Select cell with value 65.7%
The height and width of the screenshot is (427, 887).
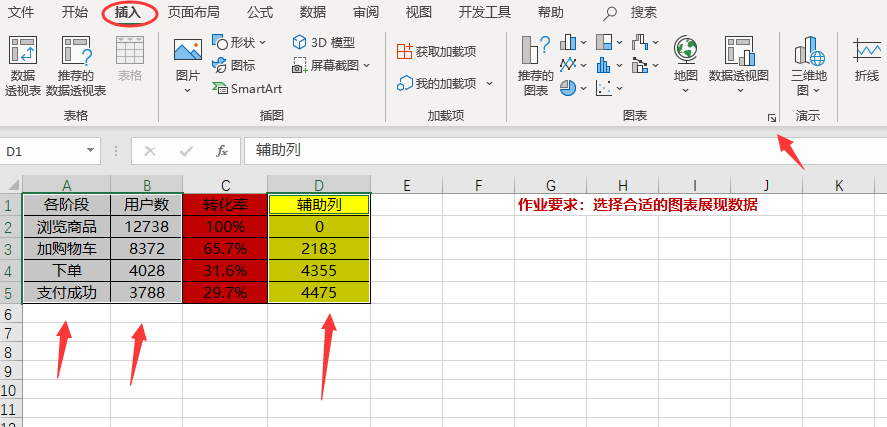pyautogui.click(x=225, y=248)
